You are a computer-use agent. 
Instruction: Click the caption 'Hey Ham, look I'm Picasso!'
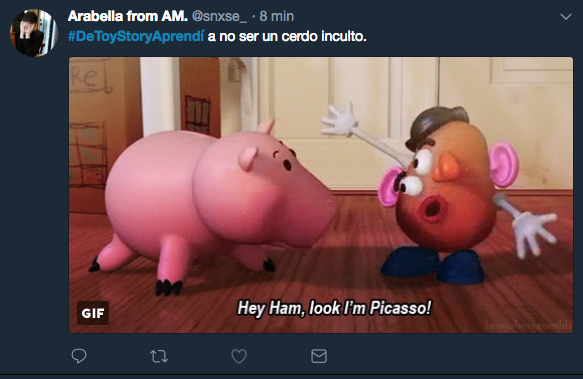(x=334, y=308)
